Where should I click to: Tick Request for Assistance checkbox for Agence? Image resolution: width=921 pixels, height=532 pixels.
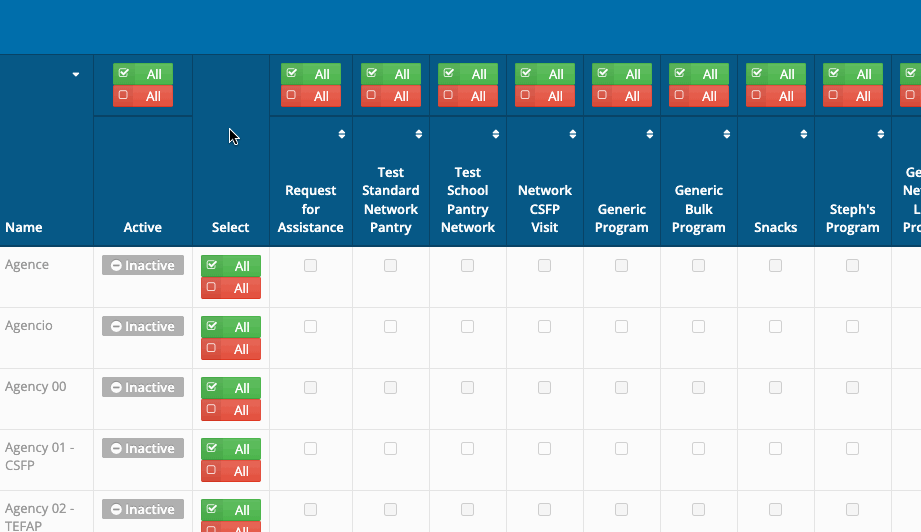(x=311, y=265)
